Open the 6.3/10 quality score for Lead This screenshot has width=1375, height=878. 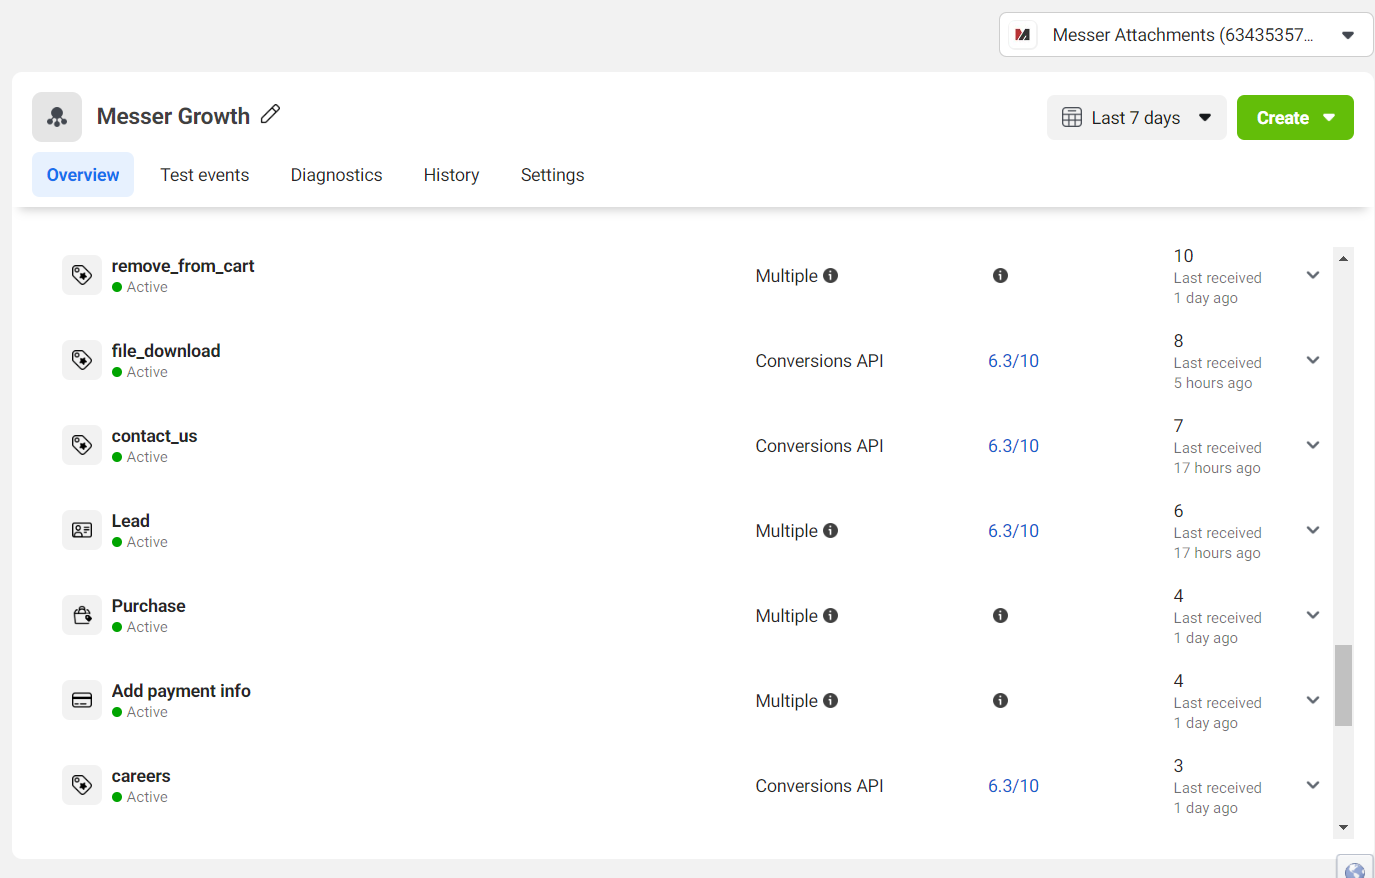[1013, 531]
